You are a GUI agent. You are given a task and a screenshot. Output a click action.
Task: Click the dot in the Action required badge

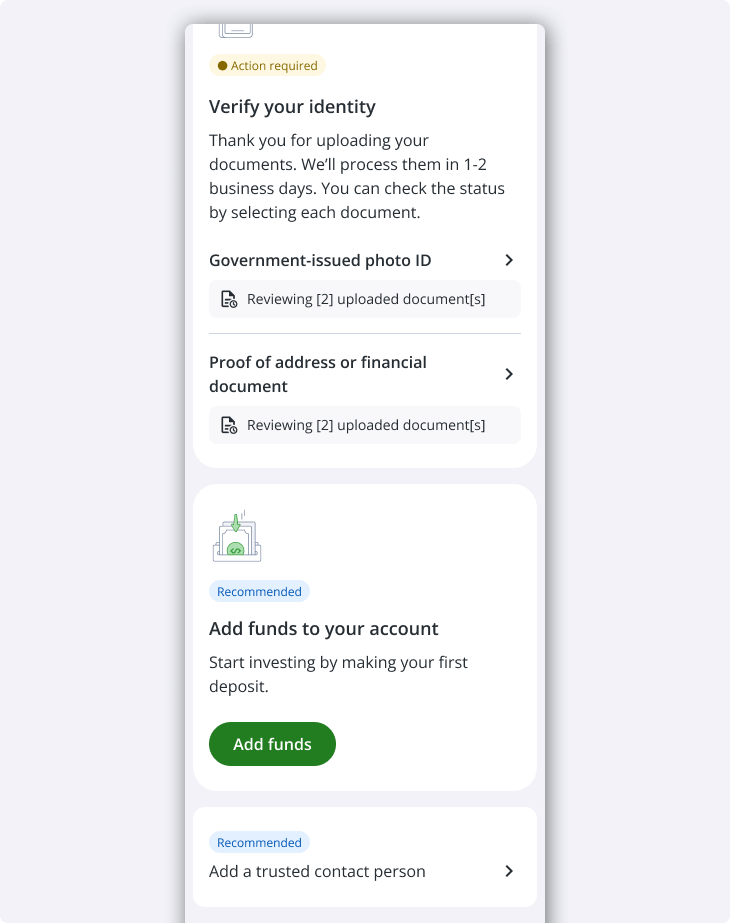point(222,66)
